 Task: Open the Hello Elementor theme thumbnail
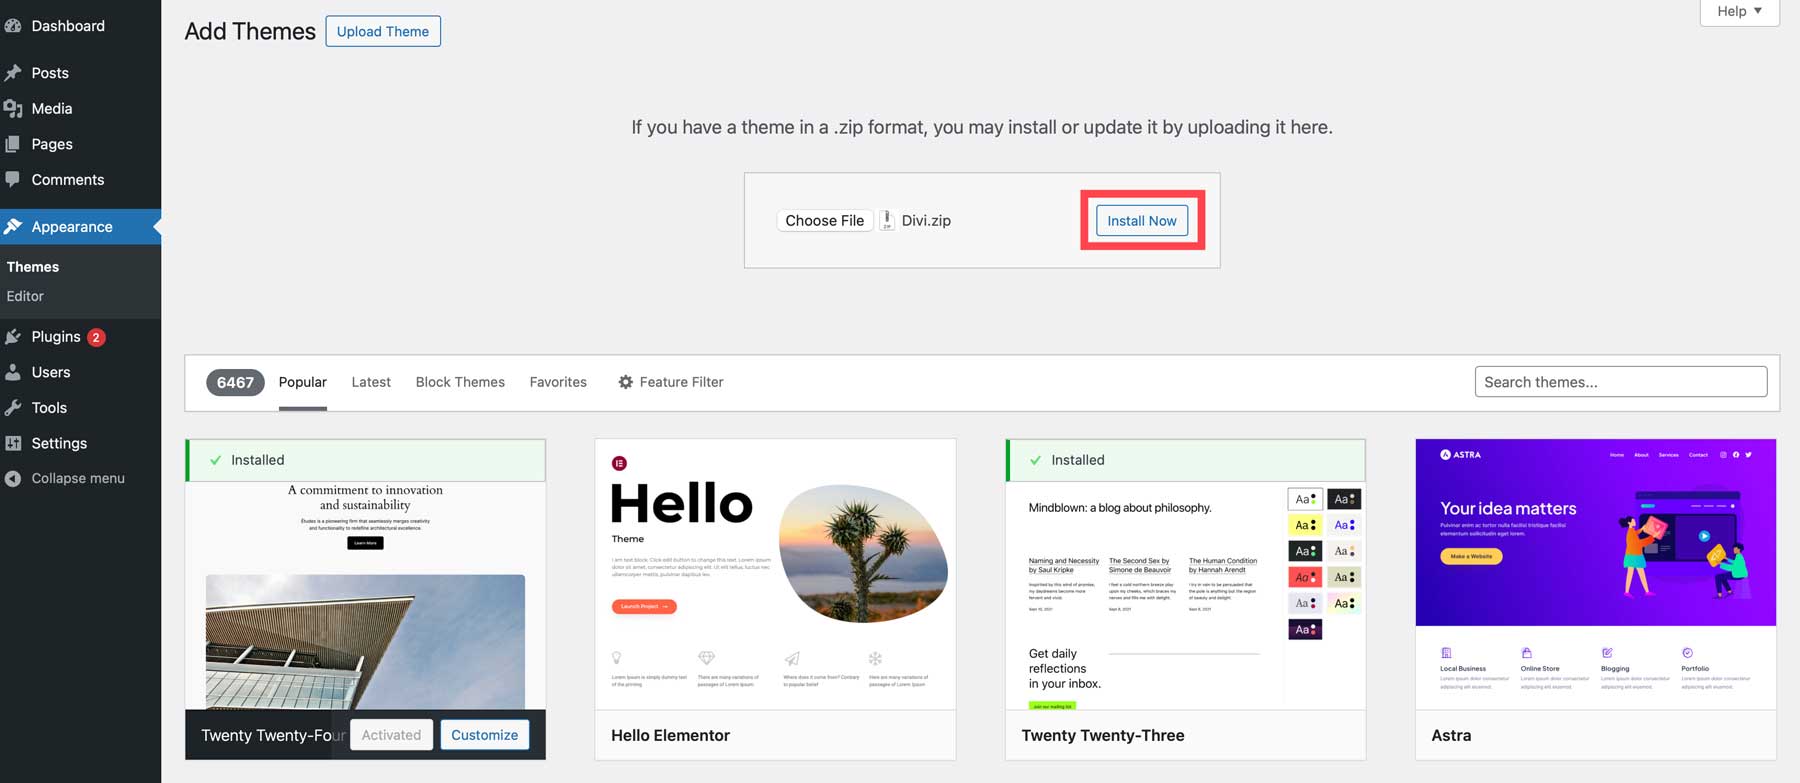[x=775, y=575]
